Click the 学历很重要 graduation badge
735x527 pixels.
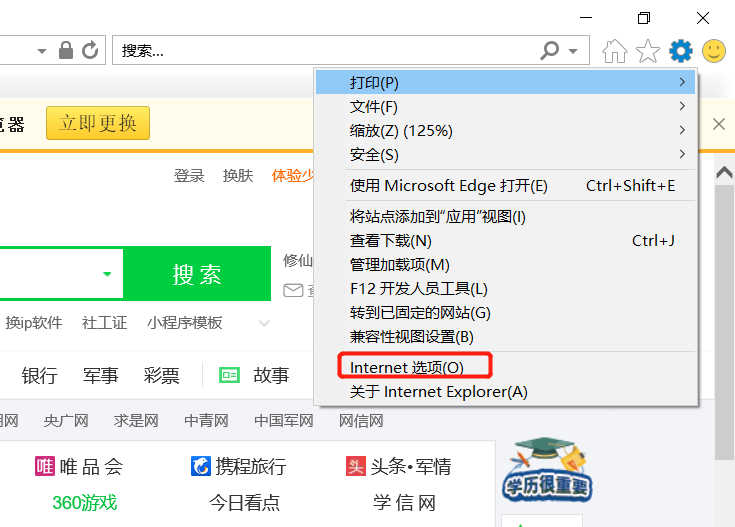click(548, 469)
